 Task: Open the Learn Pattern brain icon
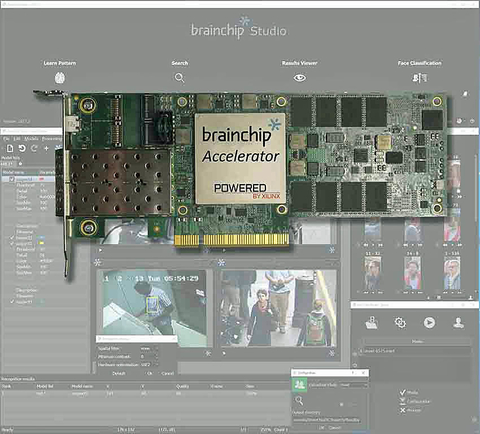coord(60,78)
